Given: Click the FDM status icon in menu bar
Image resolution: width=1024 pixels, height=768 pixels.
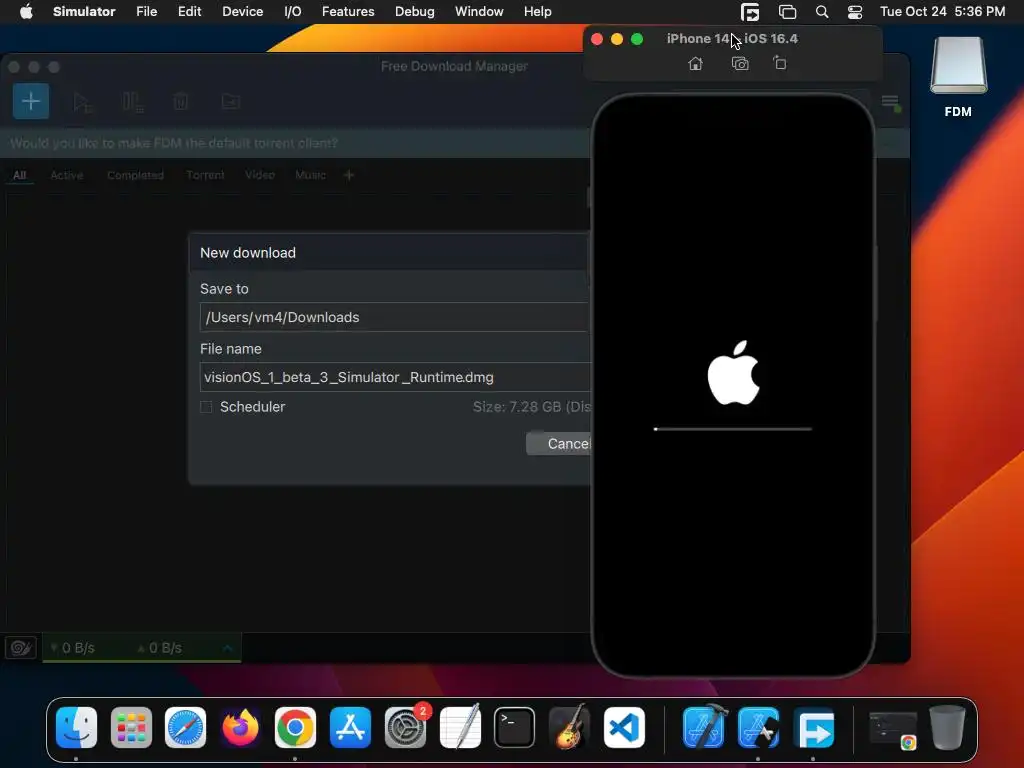Looking at the screenshot, I should pos(750,12).
